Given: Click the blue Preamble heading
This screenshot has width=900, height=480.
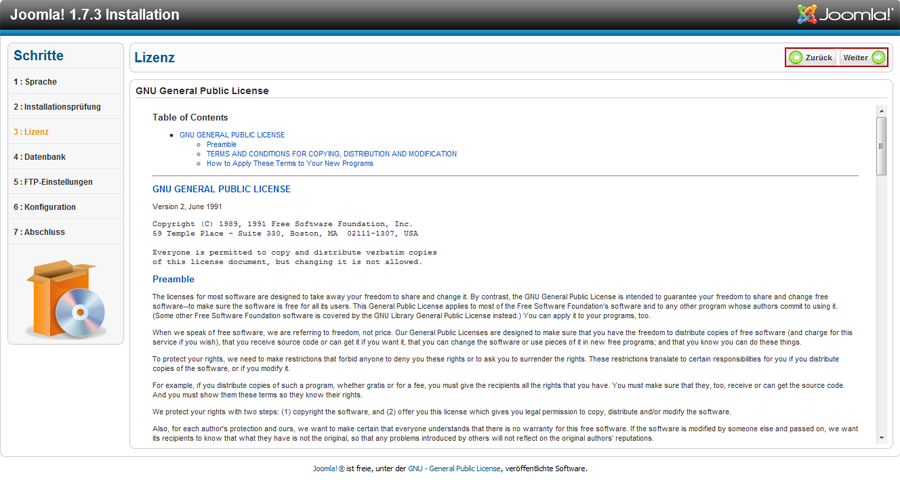Looking at the screenshot, I should (173, 279).
